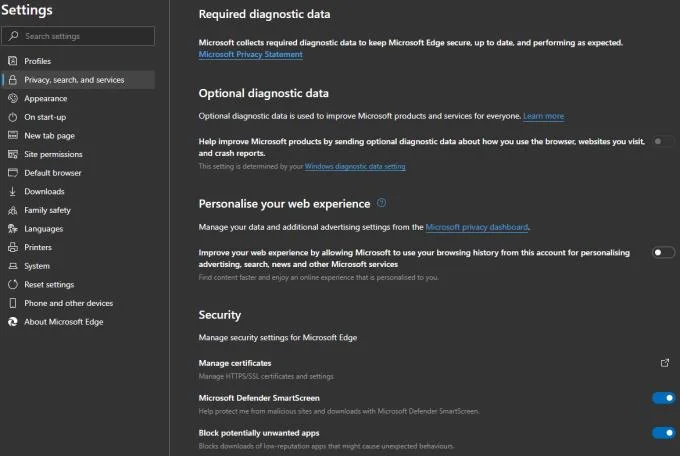
Task: Turn off Microsoft Defender SmartScreen toggle
Action: [x=663, y=398]
